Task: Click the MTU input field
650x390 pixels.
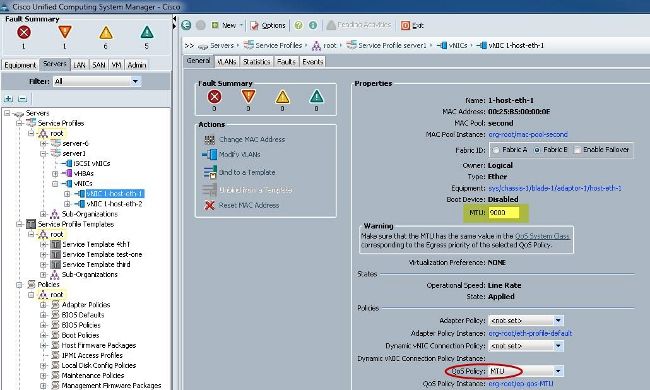Action: click(x=503, y=212)
